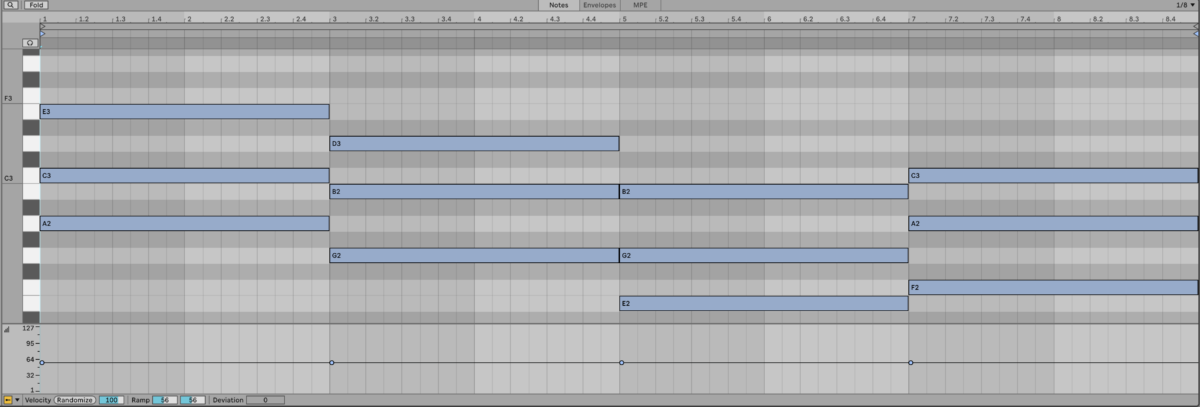Click the velocity marker at bar 1

tap(42, 362)
